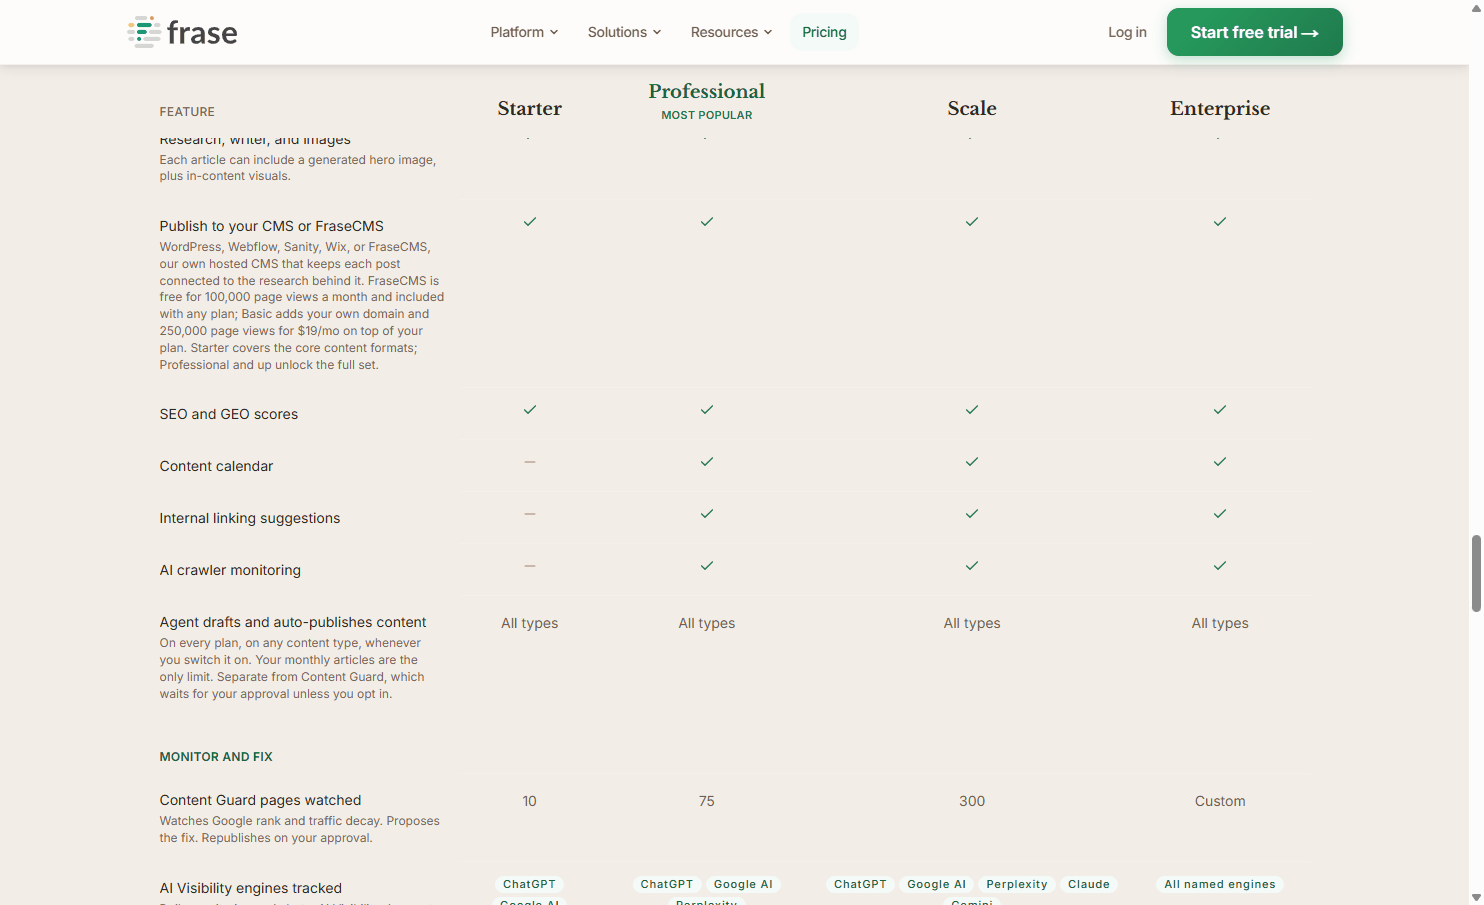Click Professional checkmark for Internal linking suggestions
Image resolution: width=1484 pixels, height=905 pixels.
tap(707, 514)
